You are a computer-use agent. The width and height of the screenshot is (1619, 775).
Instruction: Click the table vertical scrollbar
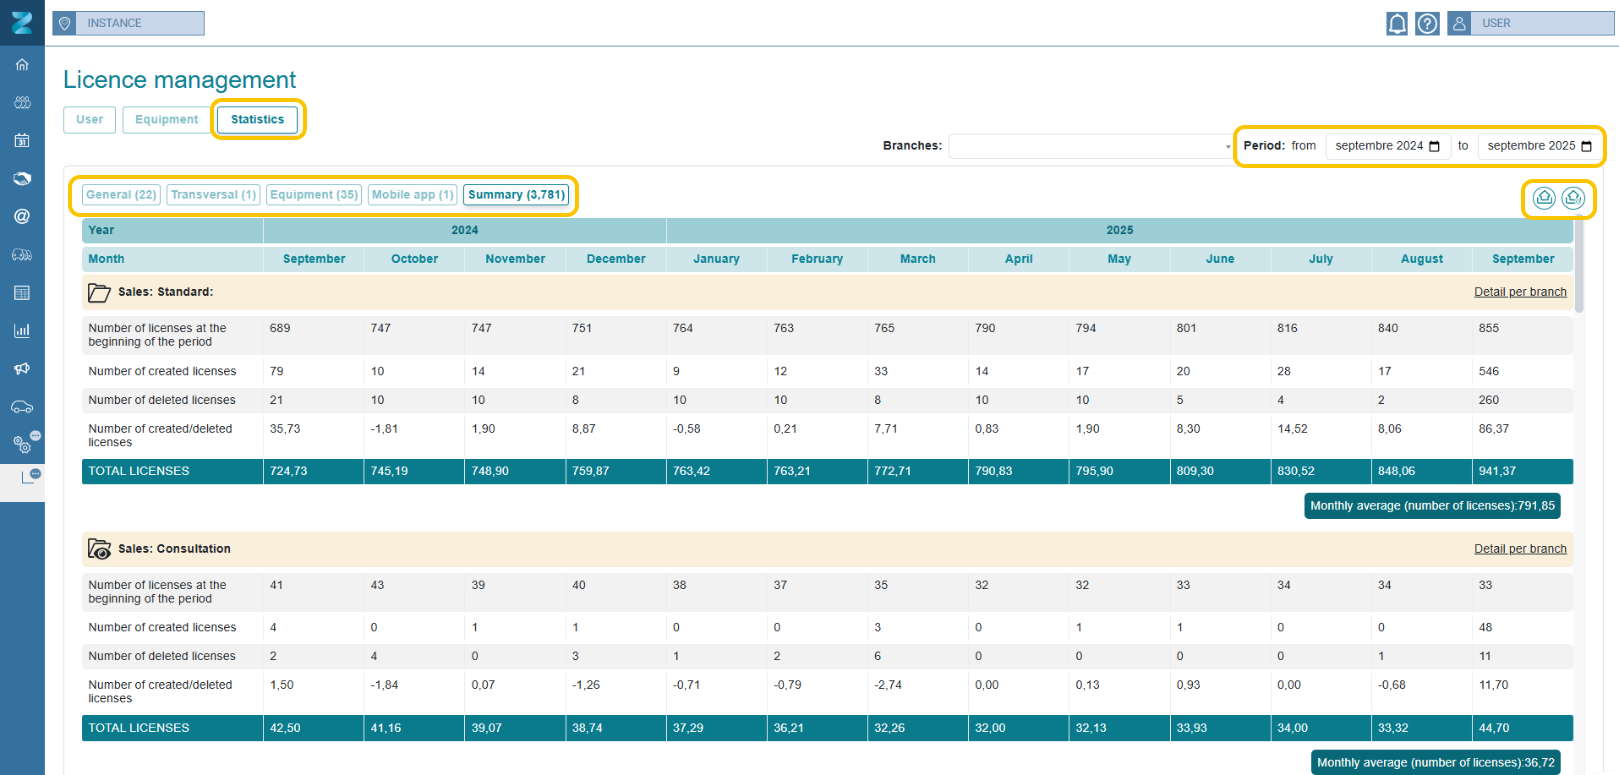pos(1579,266)
